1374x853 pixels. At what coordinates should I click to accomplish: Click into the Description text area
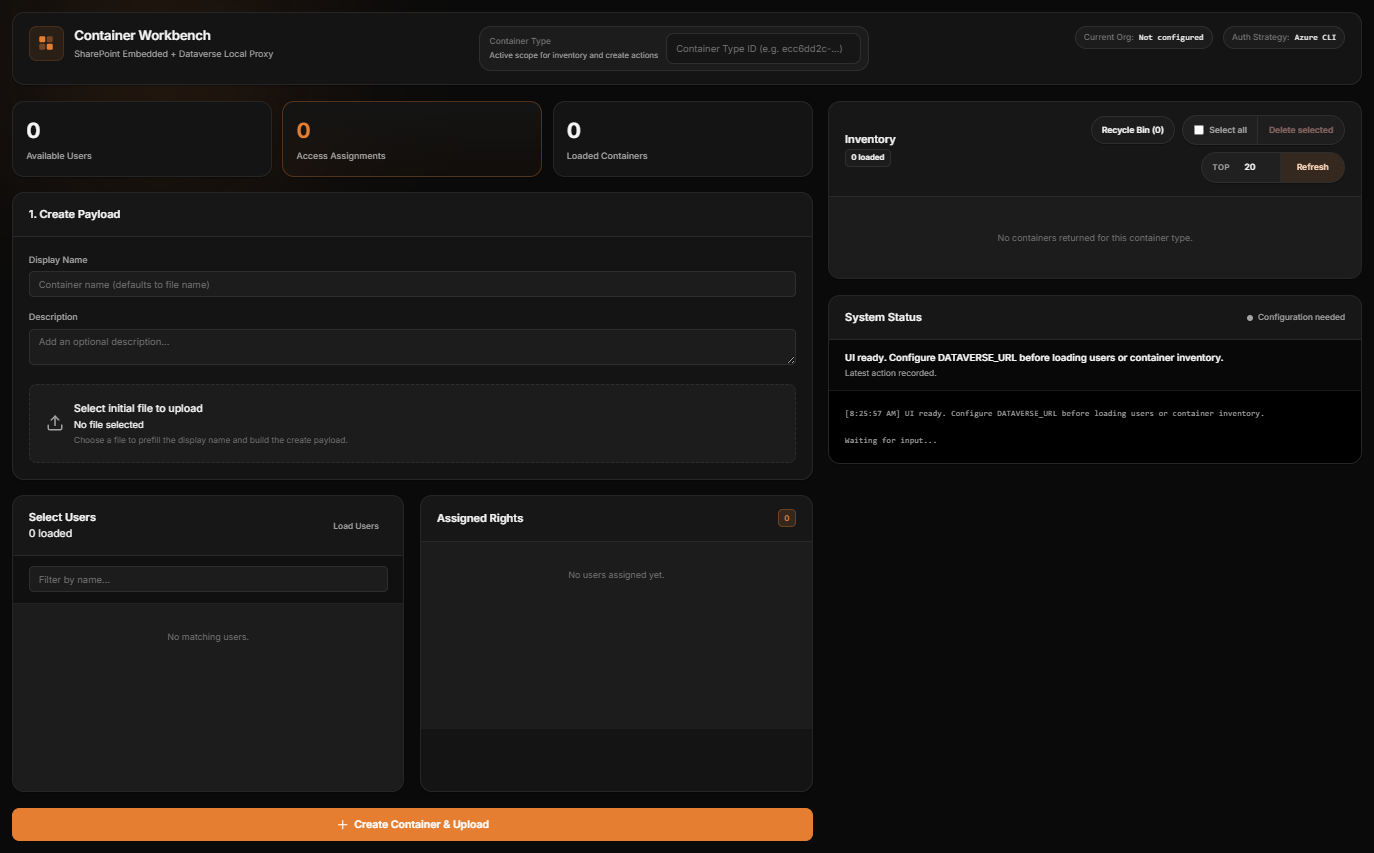412,346
